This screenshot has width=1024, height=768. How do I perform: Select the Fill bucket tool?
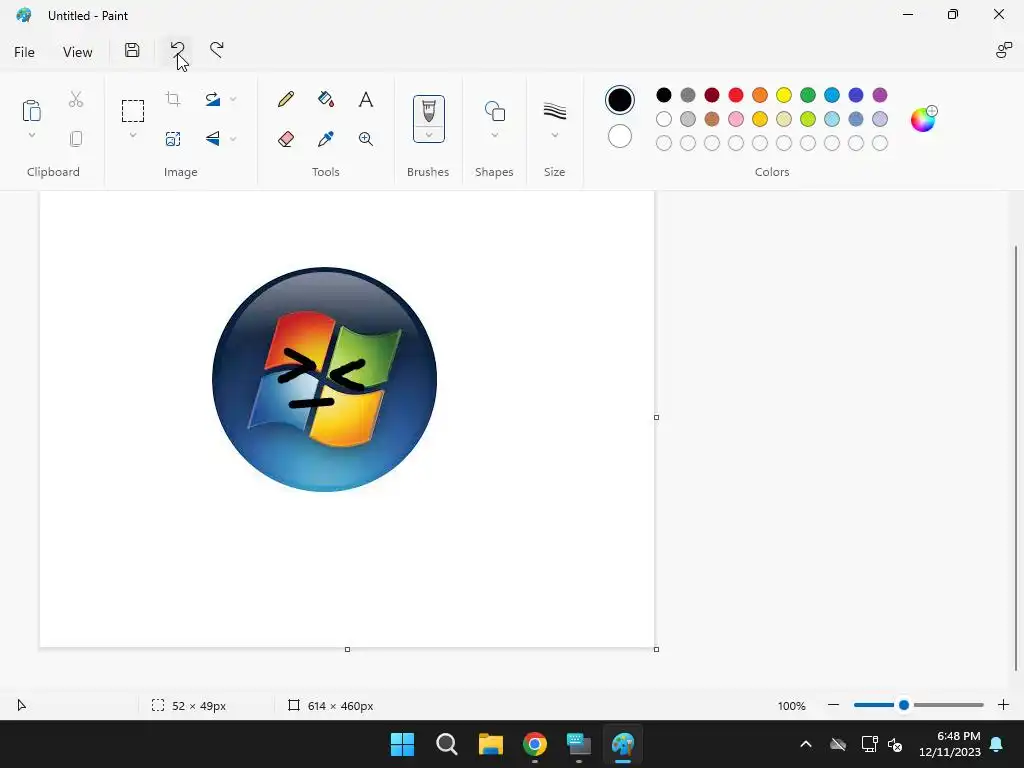tap(326, 99)
